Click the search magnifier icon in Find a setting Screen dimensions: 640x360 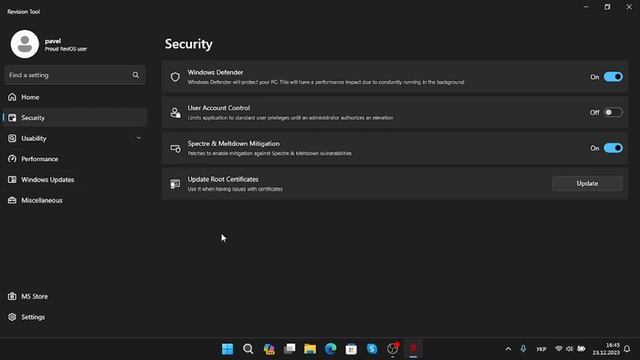[x=136, y=75]
